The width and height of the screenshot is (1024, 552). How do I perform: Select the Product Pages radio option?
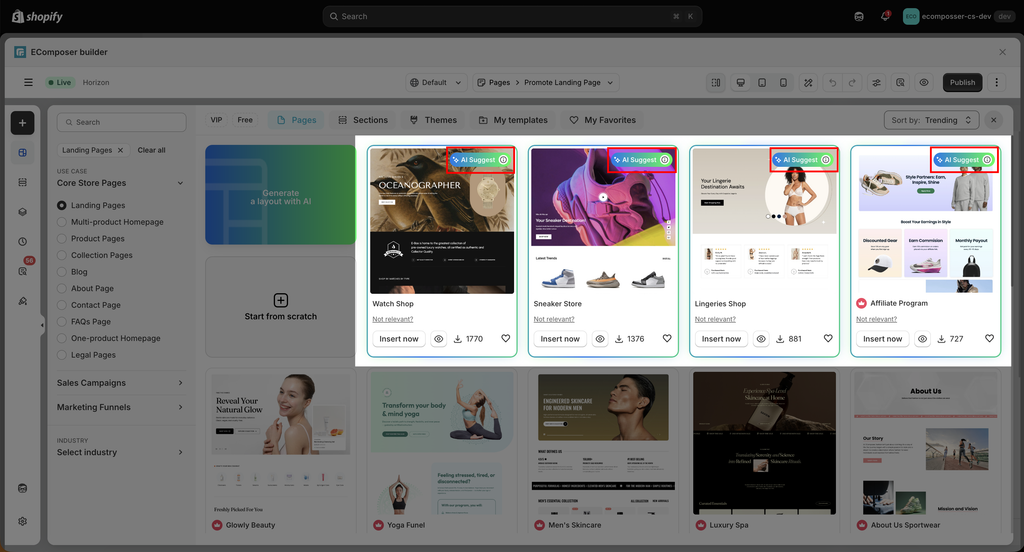(x=61, y=238)
